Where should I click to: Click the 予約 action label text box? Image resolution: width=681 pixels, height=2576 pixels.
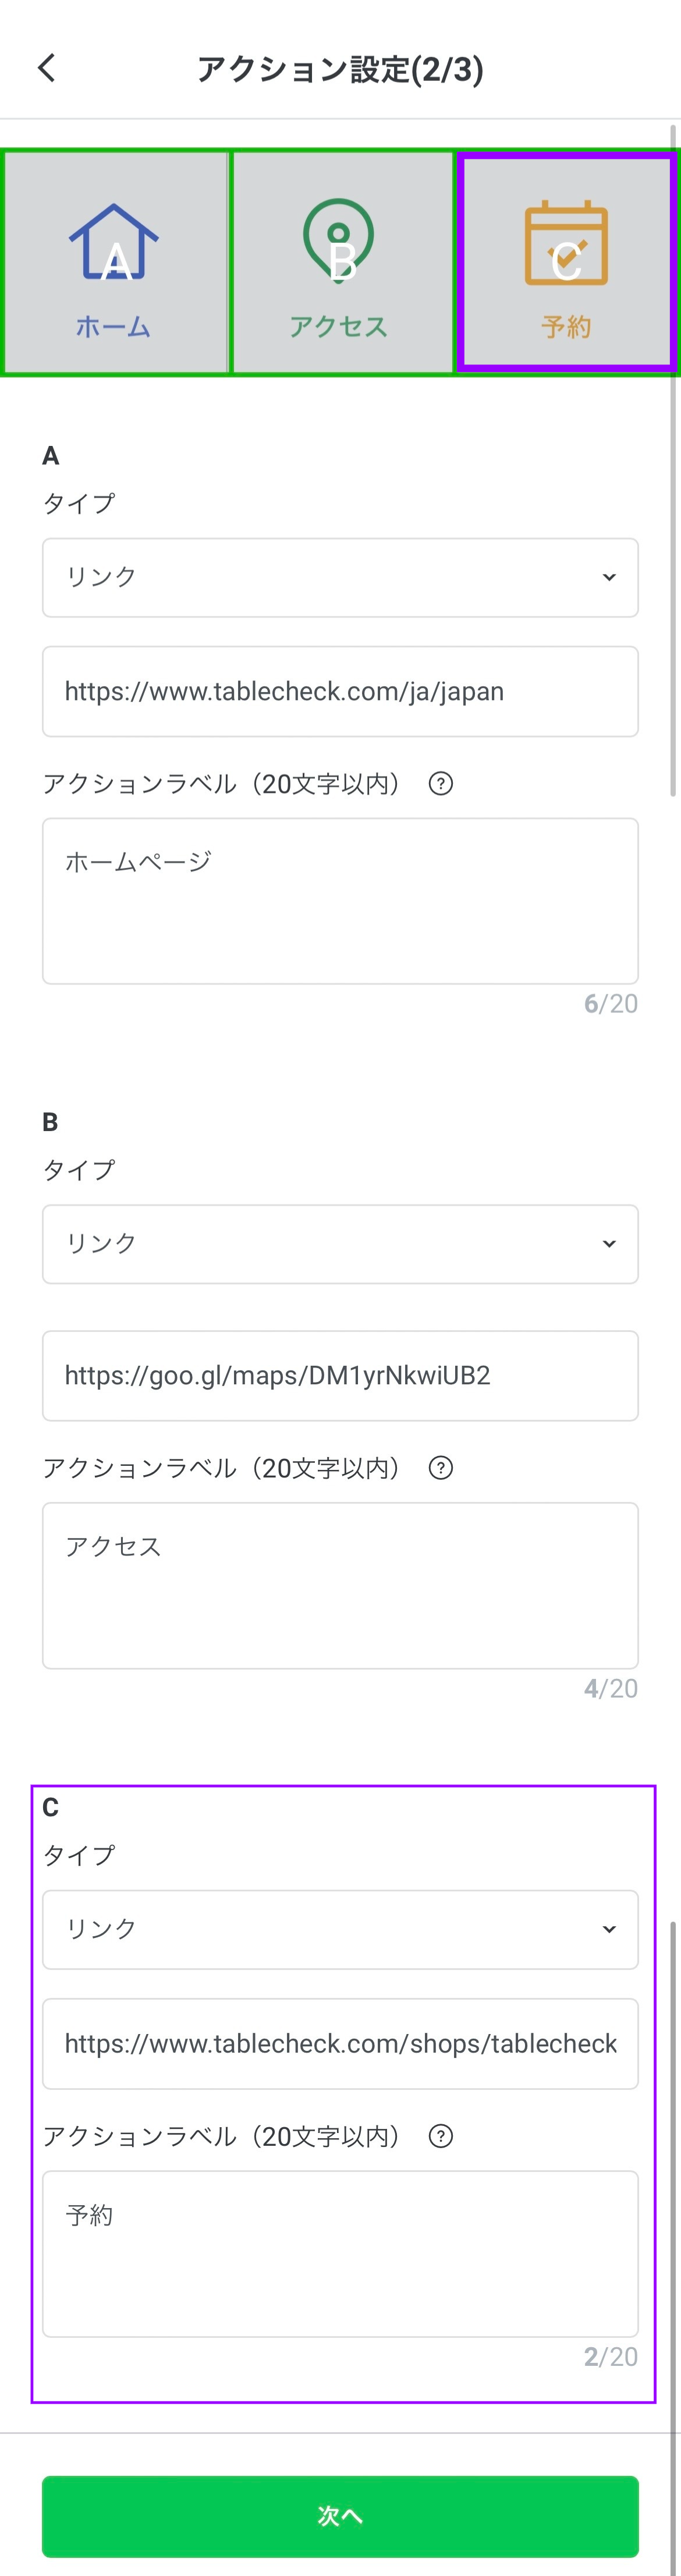click(x=340, y=2253)
